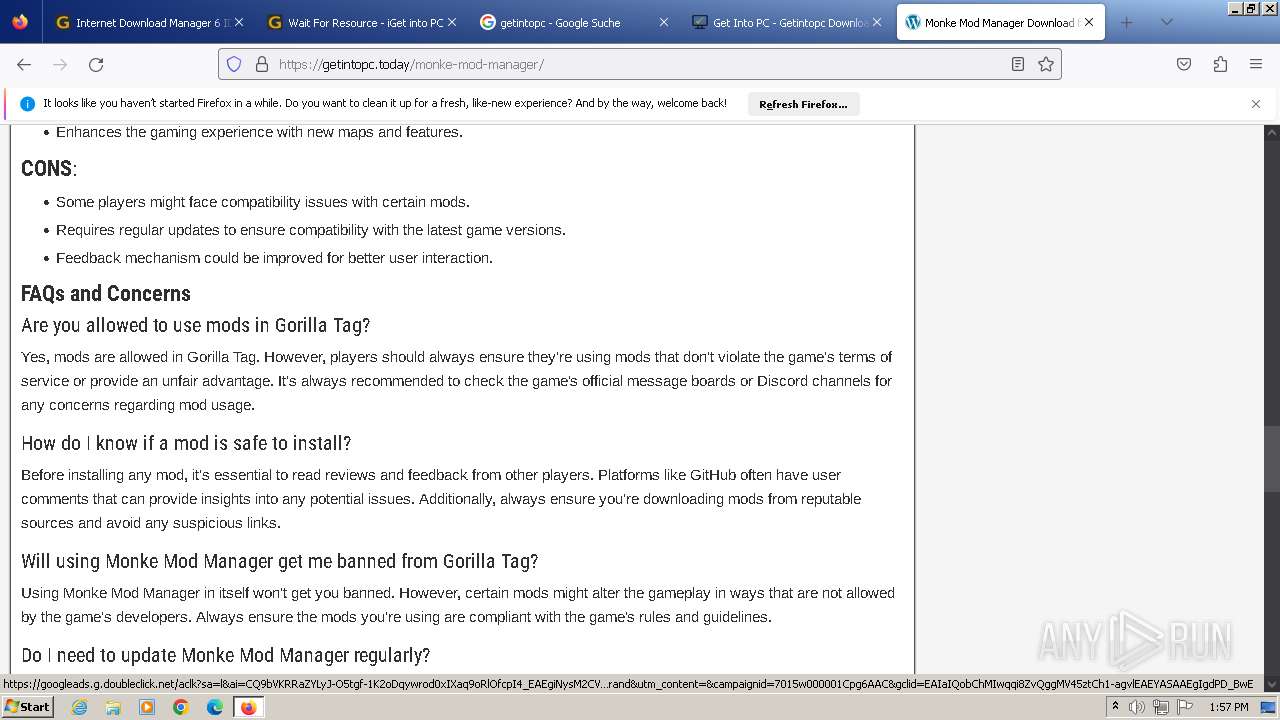This screenshot has height=720, width=1280.
Task: Open the extensions menu
Action: [x=1220, y=64]
